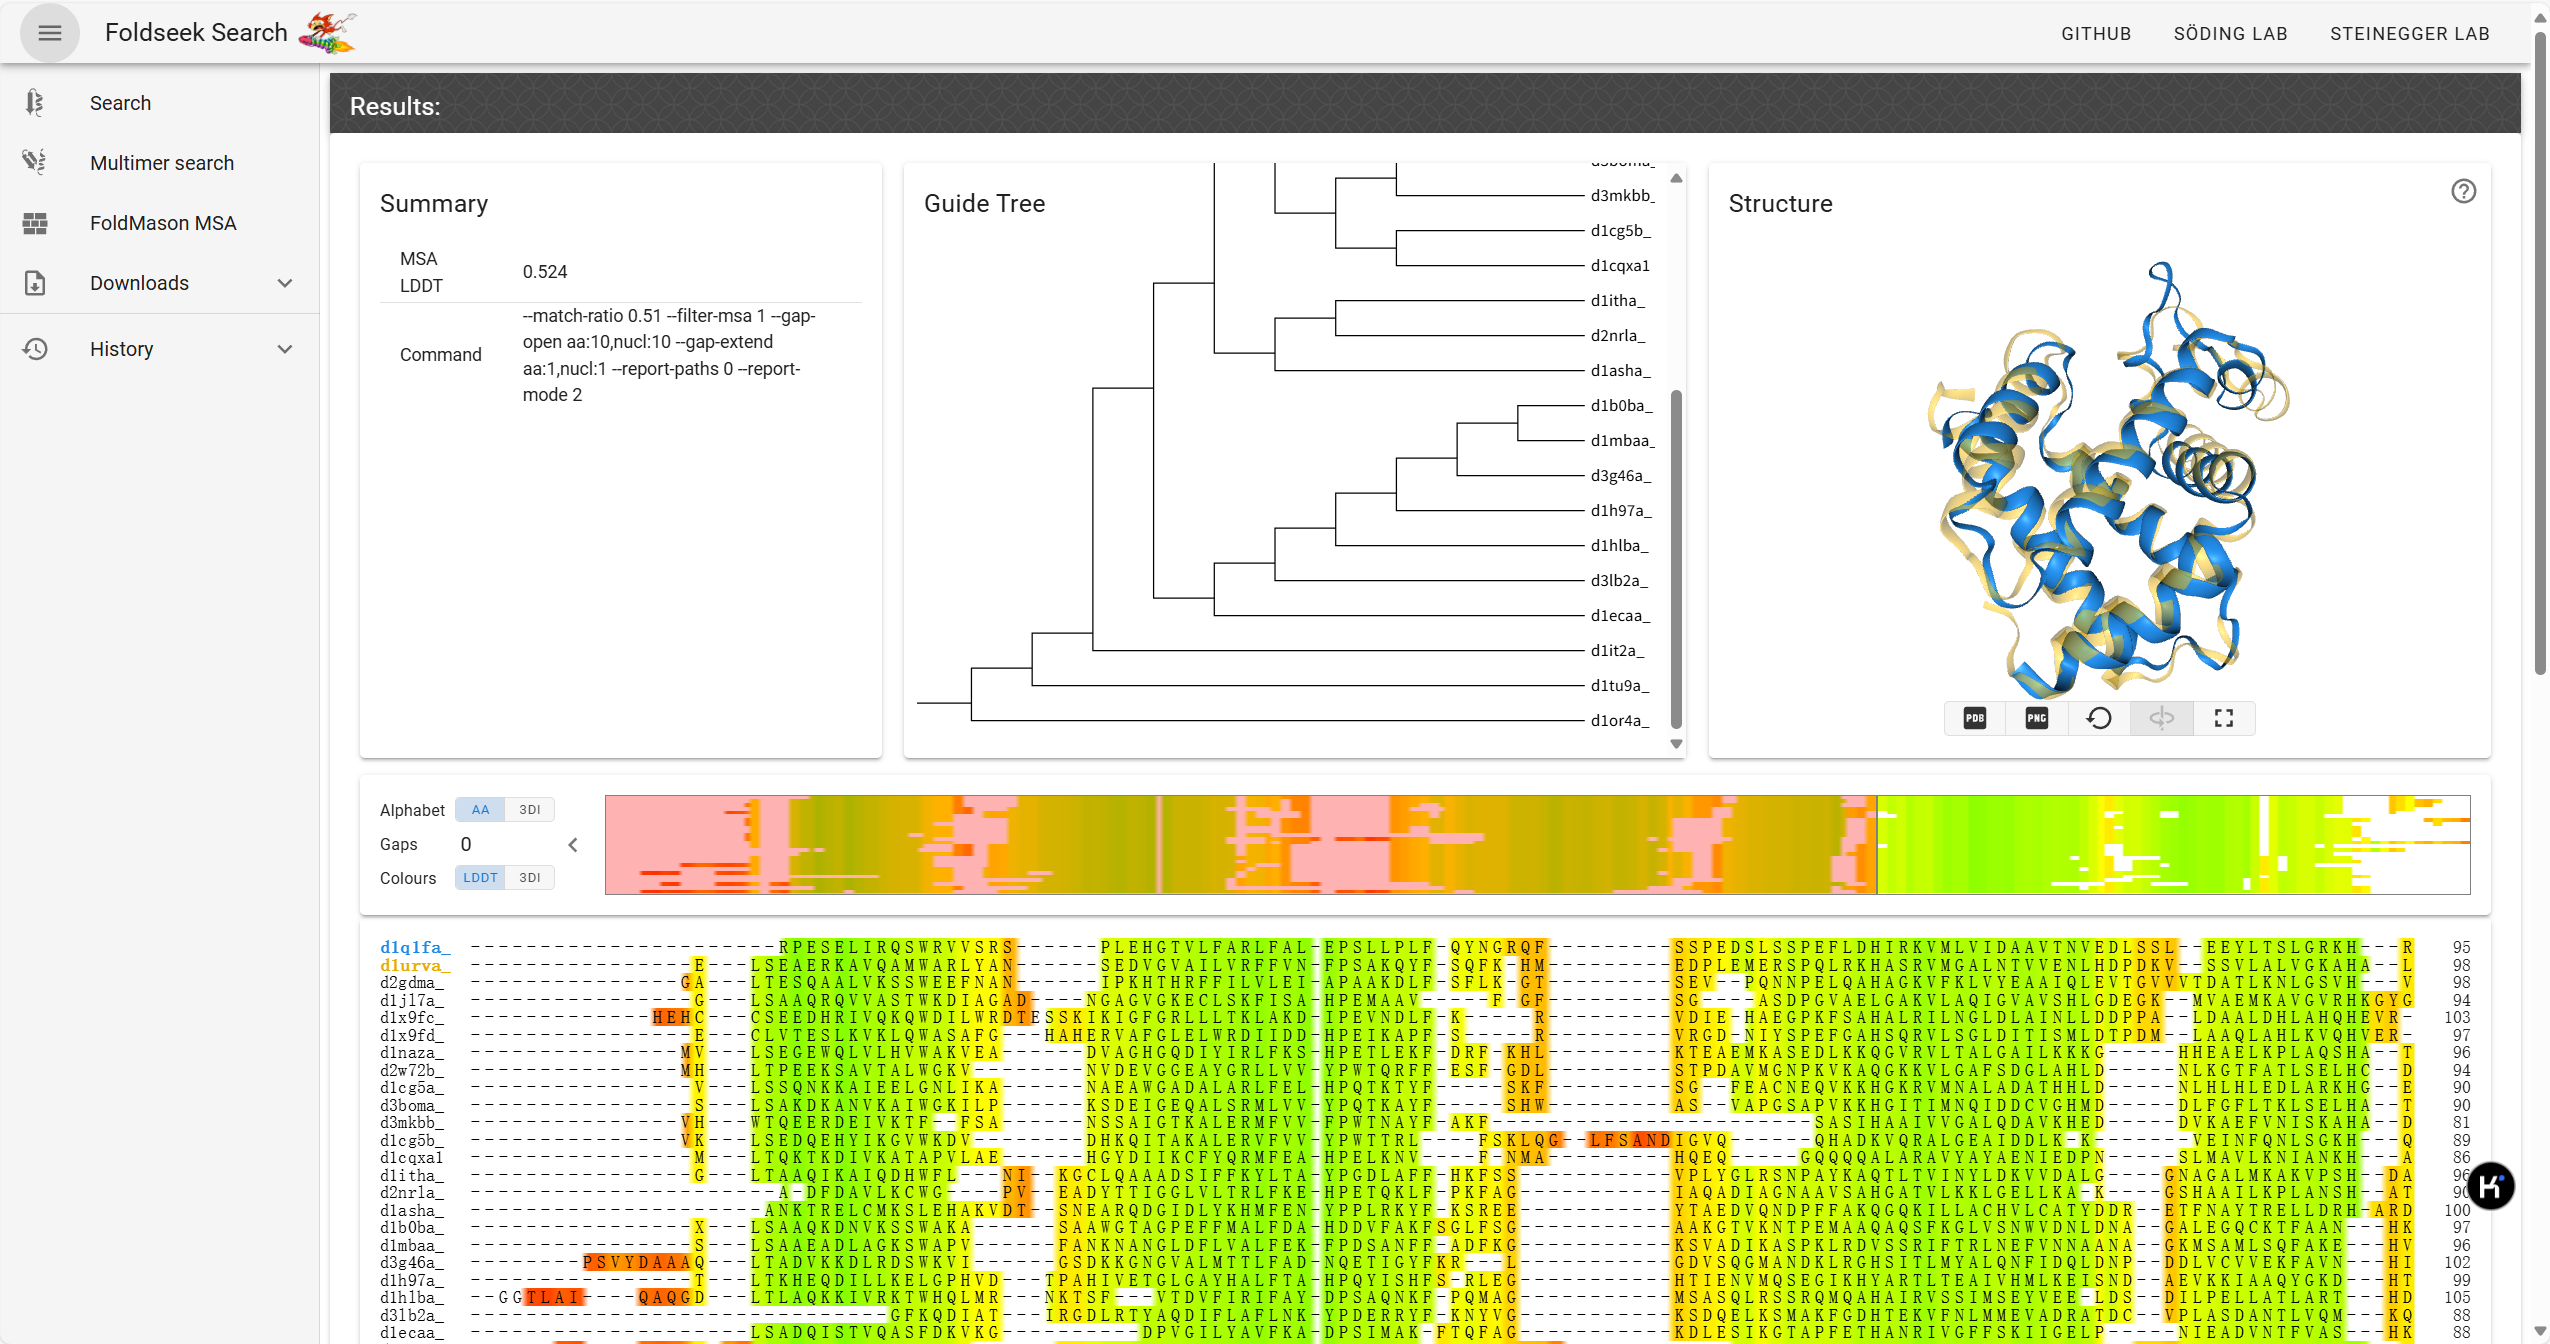Open the Structure help icon
2550x1344 pixels.
tap(2463, 191)
